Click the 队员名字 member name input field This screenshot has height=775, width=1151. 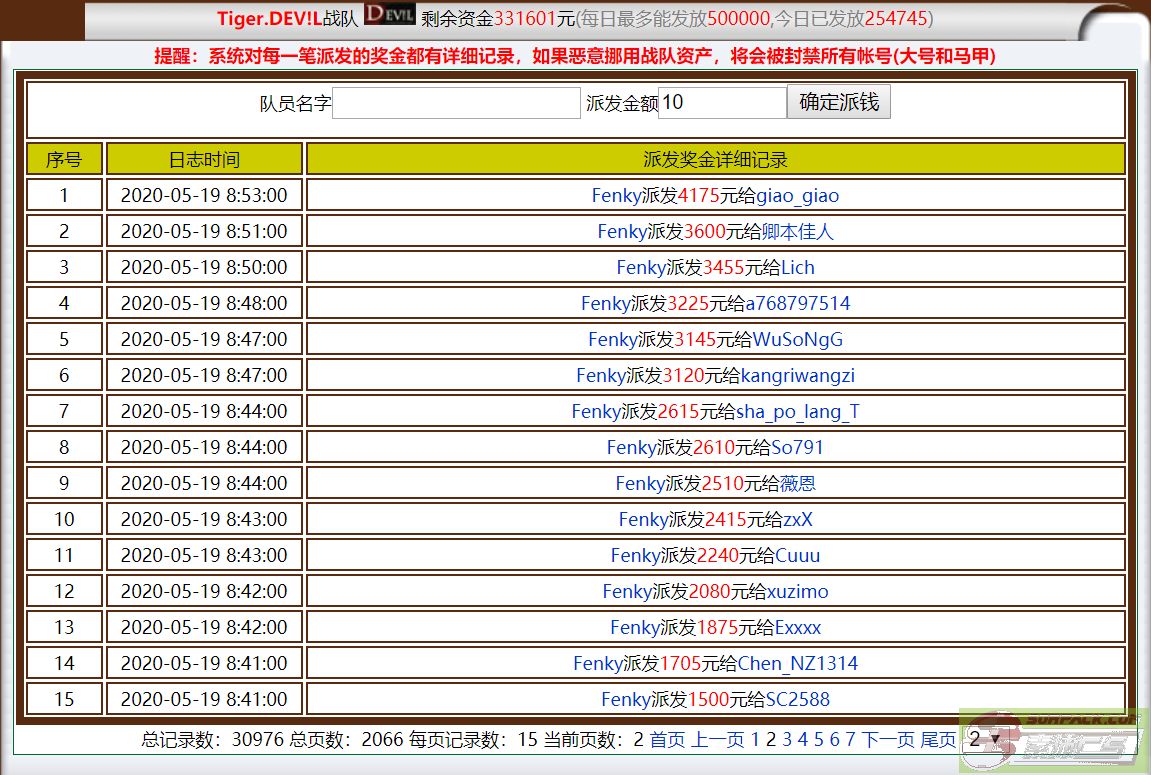[456, 103]
